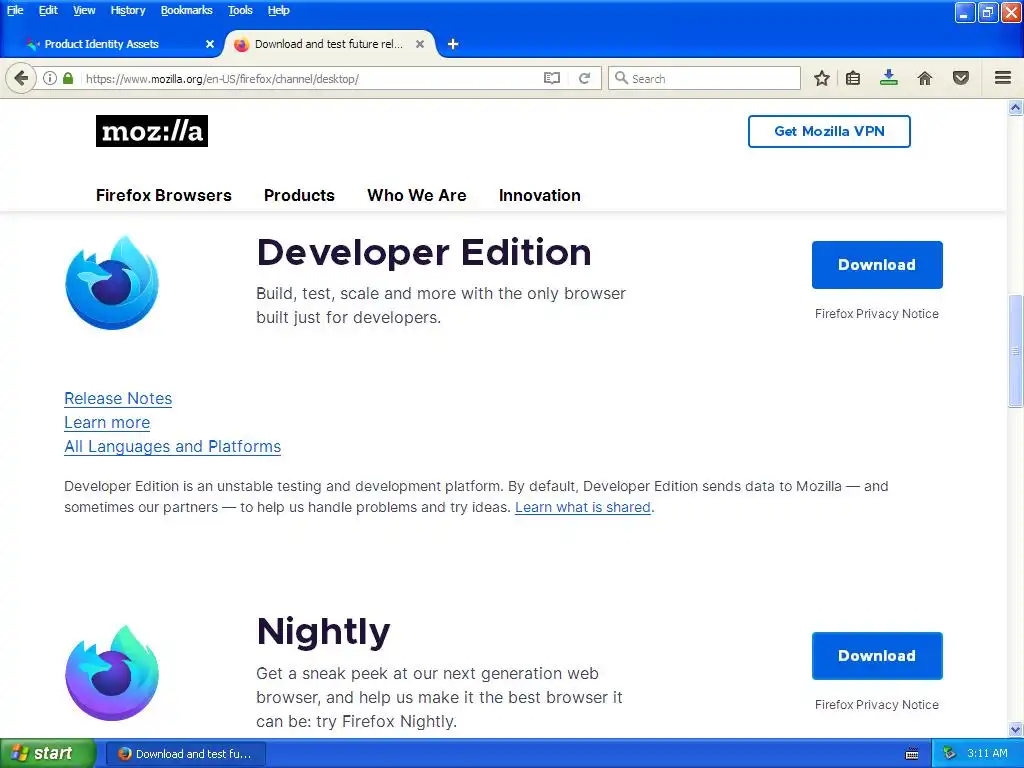
Task: Click the vertical scrollbar thumb
Action: click(1016, 351)
